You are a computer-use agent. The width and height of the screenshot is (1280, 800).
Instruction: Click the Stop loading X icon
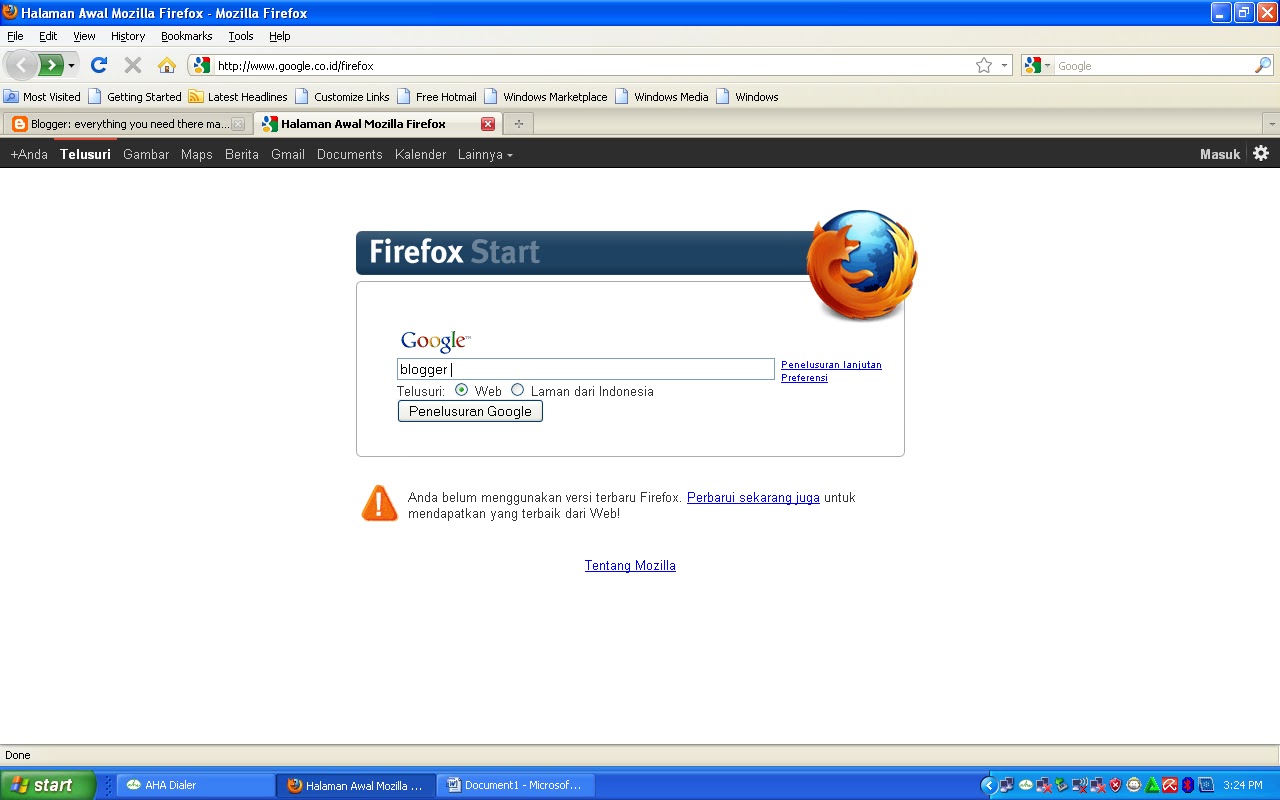[x=132, y=65]
